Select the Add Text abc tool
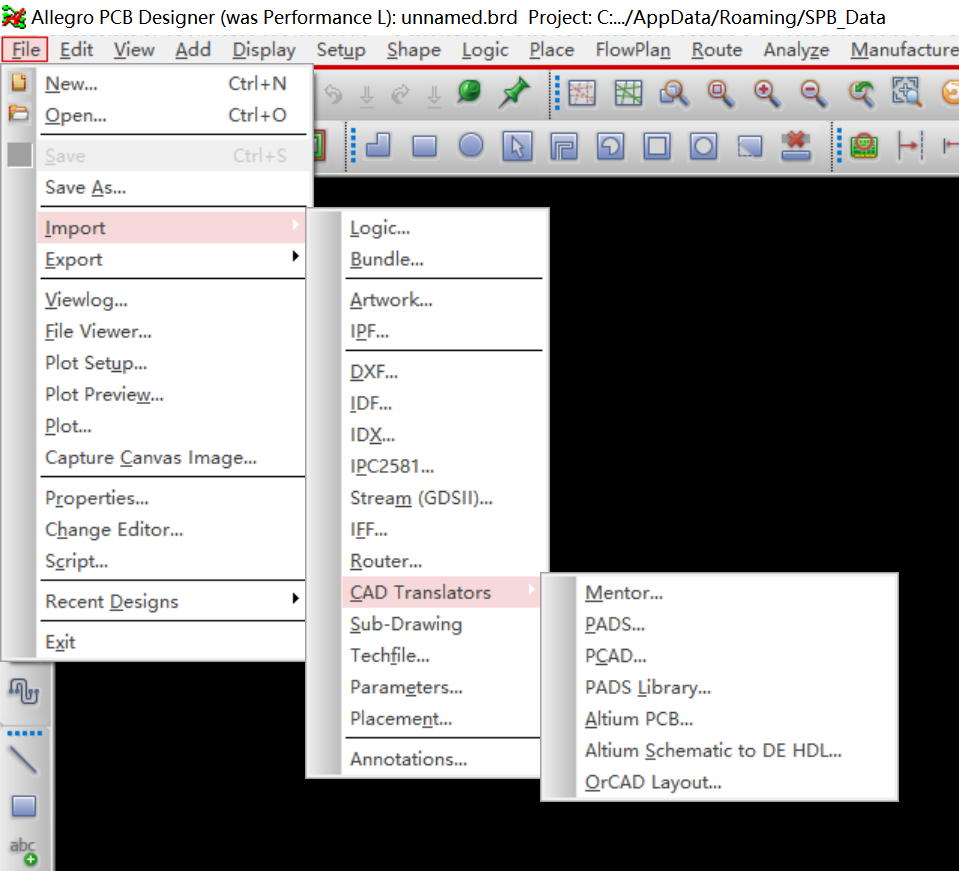Screen dimensions: 959x871 tap(23, 851)
